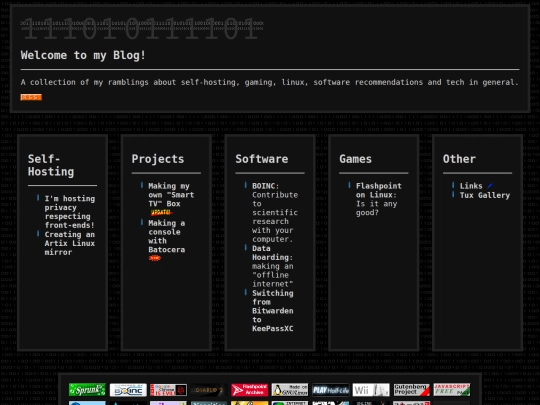This screenshot has height=405, width=540.
Task: Click the orange RSS feed badge
Action: (x=31, y=97)
